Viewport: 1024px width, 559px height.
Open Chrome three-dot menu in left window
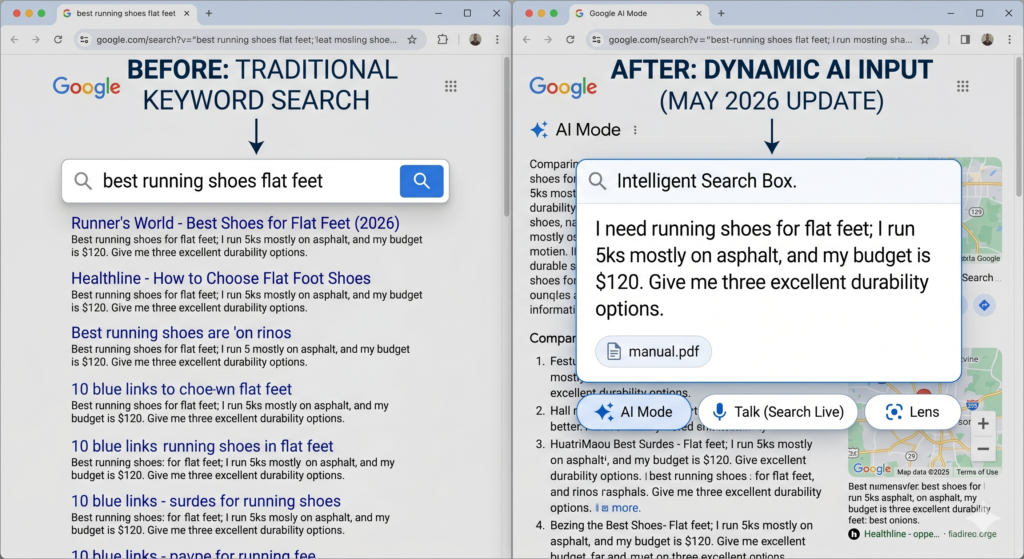[497, 40]
